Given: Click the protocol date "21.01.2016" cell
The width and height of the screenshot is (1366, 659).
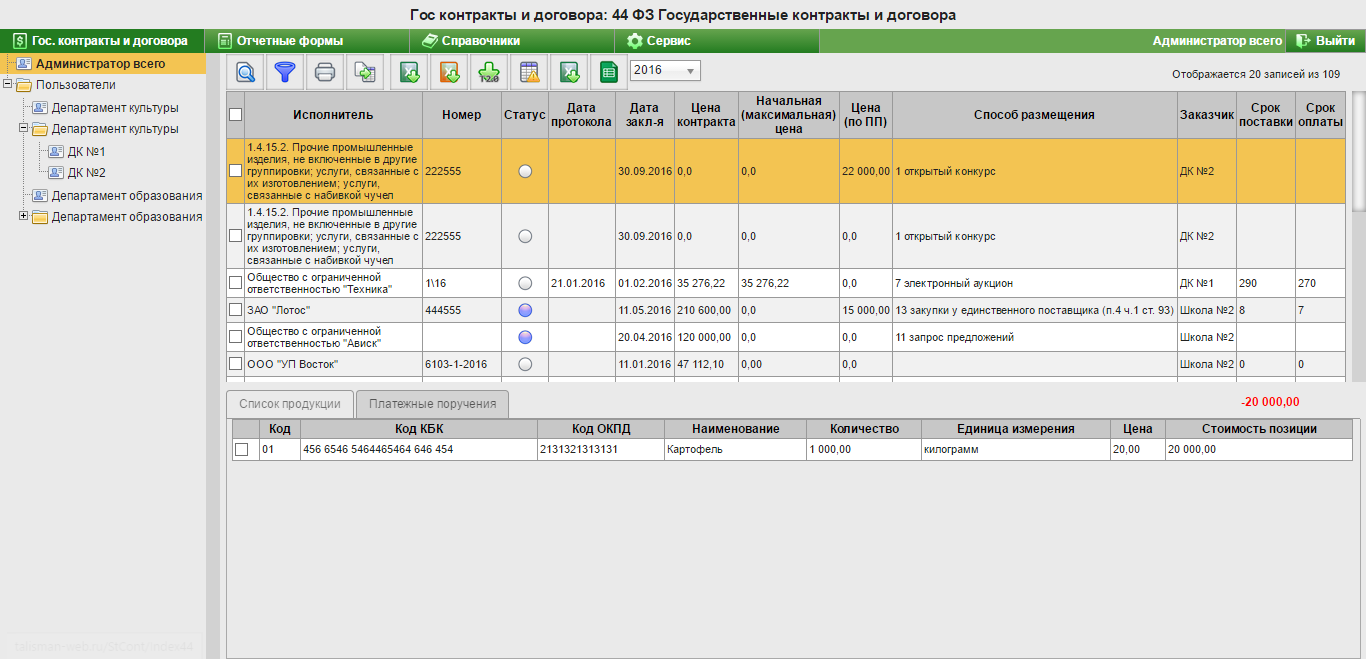Looking at the screenshot, I should (x=581, y=283).
